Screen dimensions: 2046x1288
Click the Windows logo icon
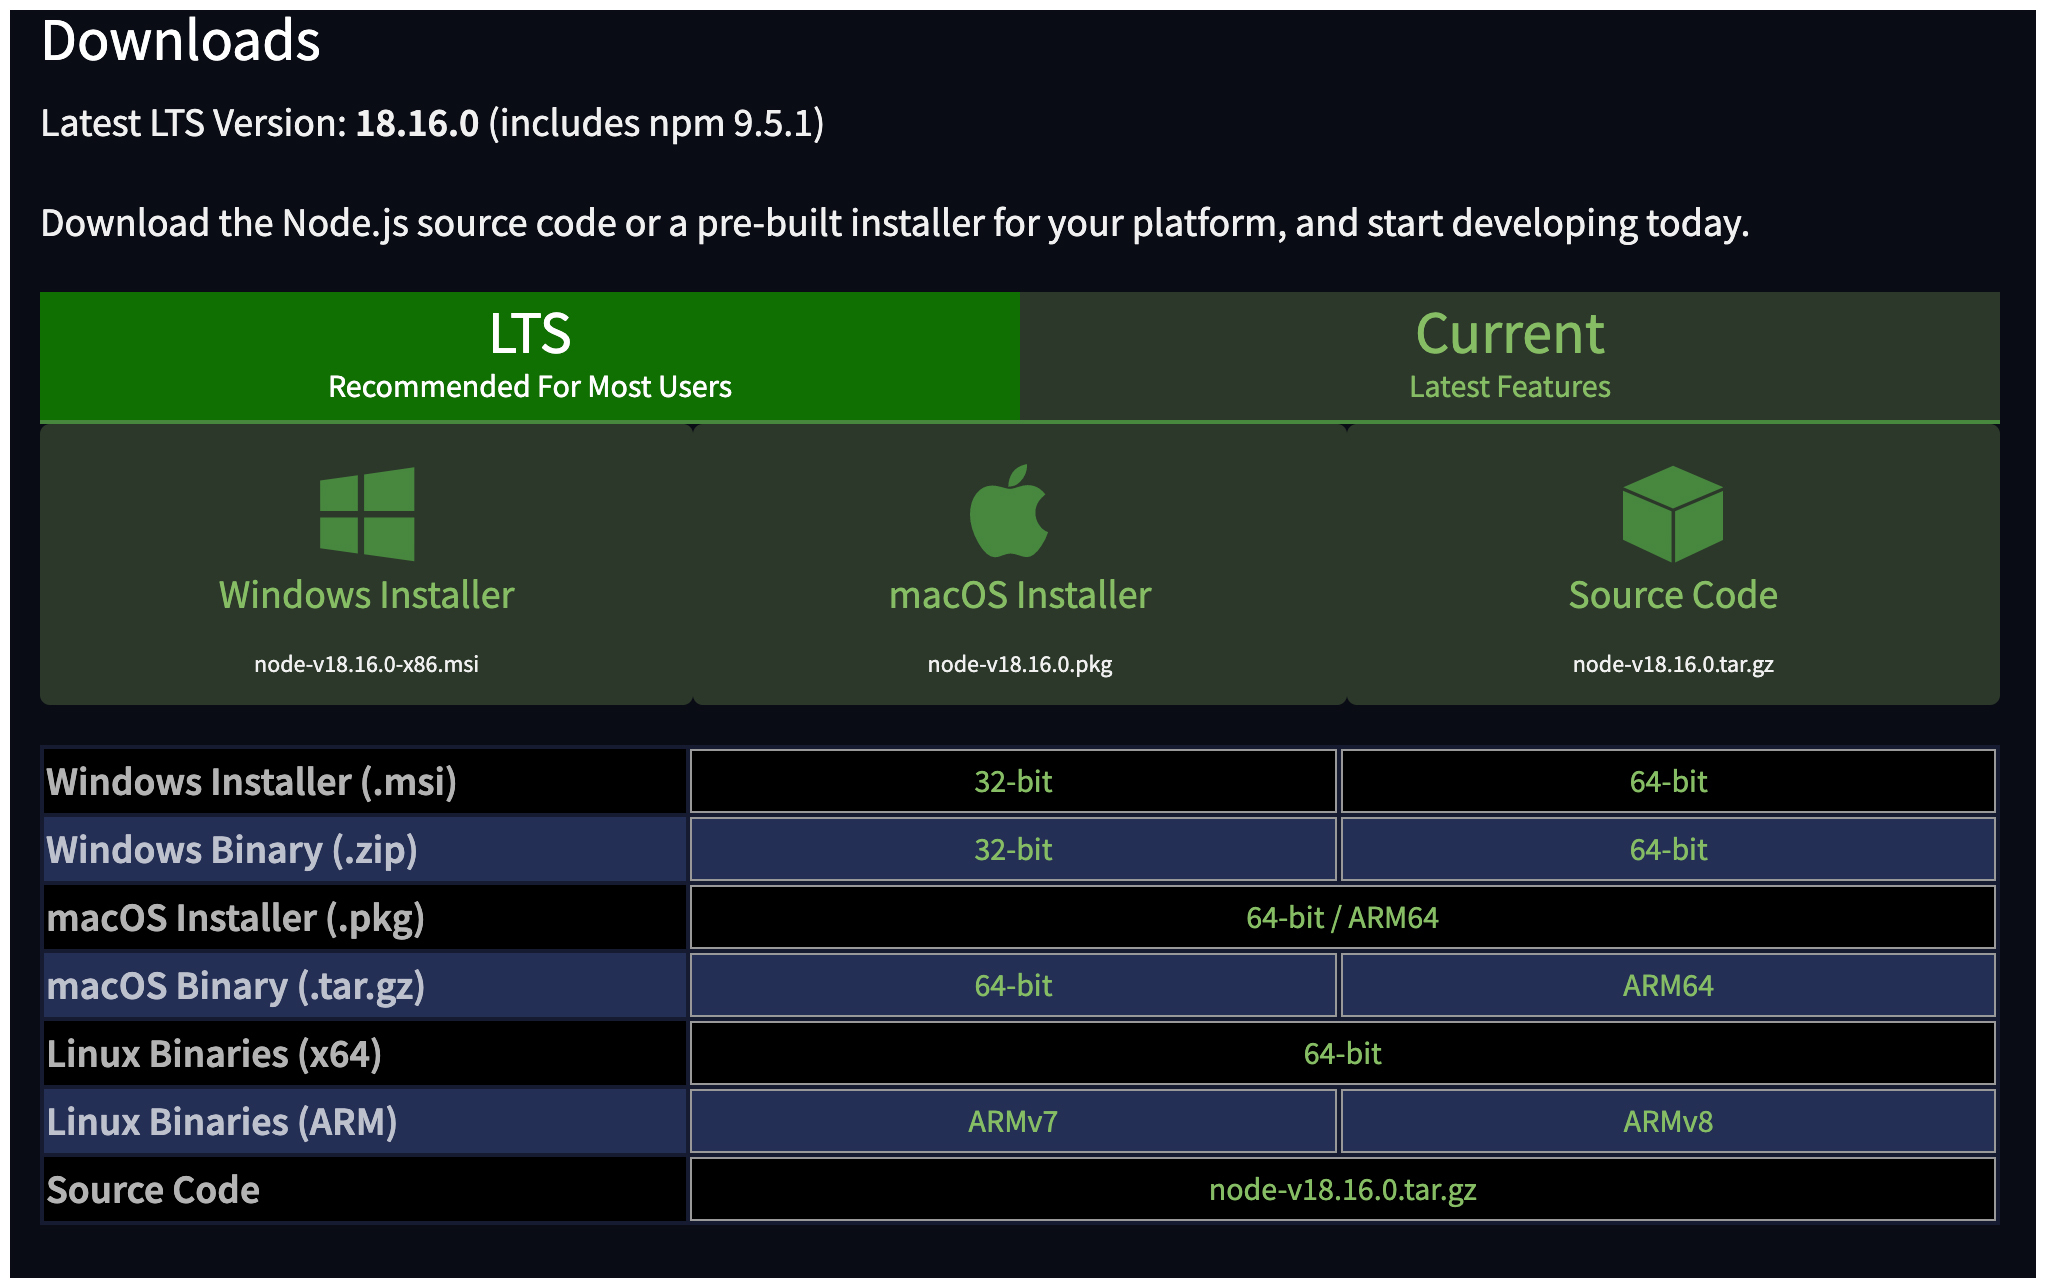(367, 514)
